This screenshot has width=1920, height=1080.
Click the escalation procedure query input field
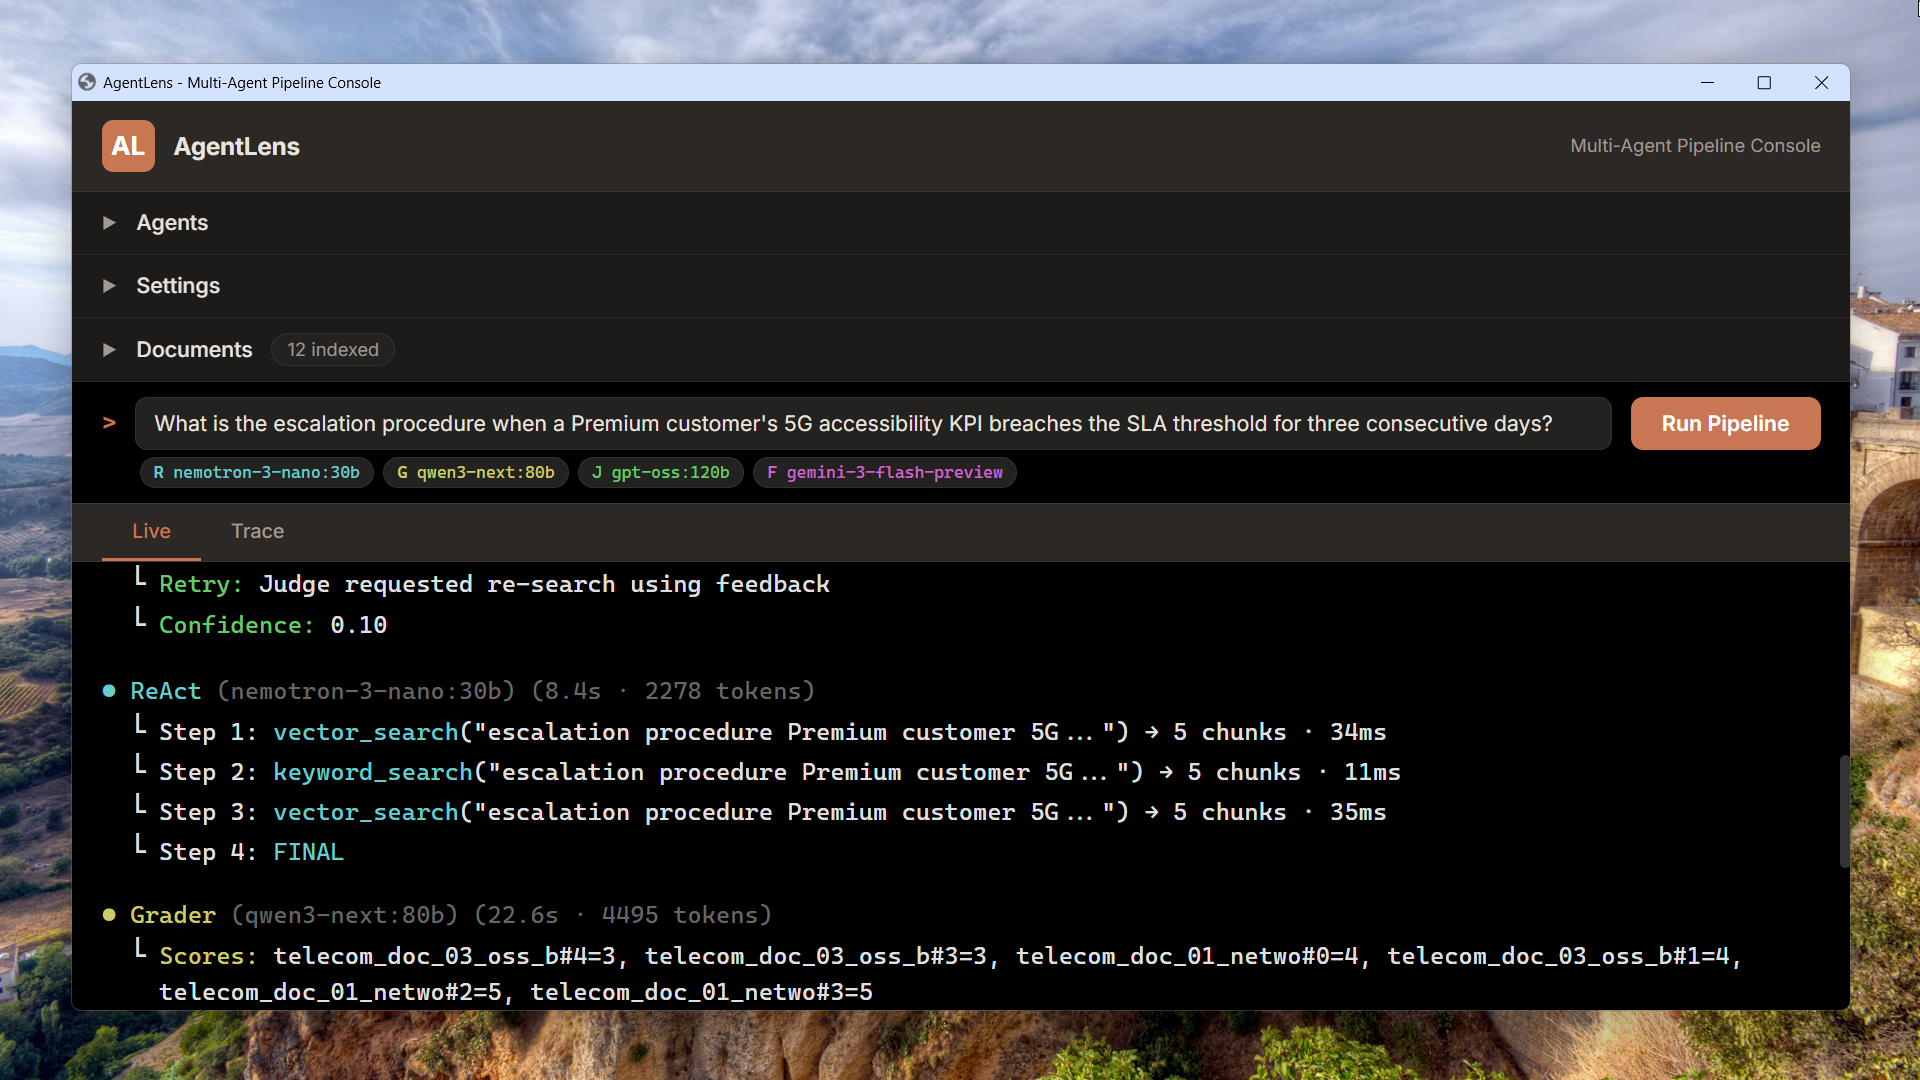[x=872, y=424]
